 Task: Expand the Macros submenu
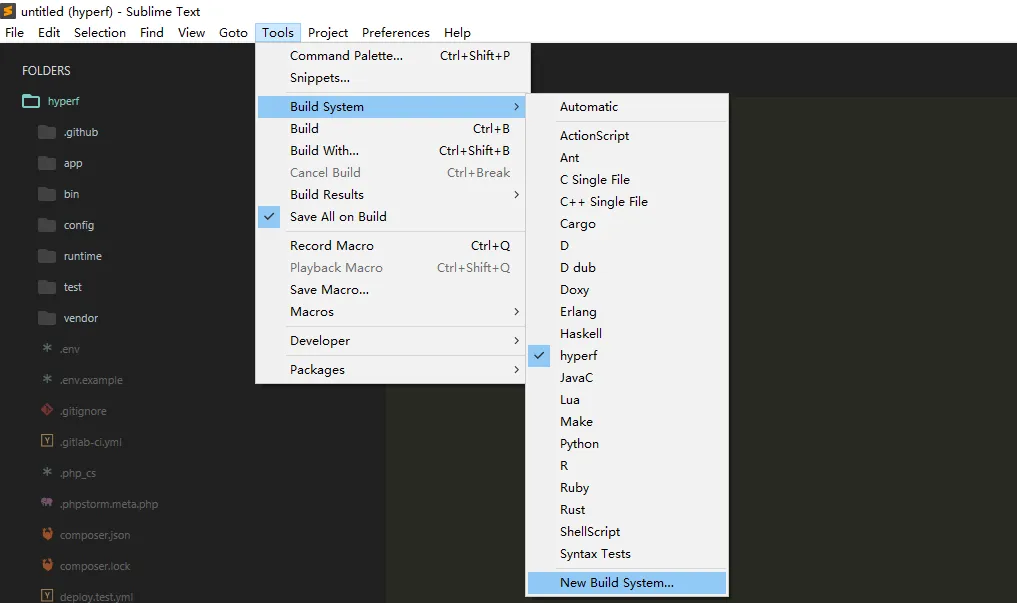391,312
